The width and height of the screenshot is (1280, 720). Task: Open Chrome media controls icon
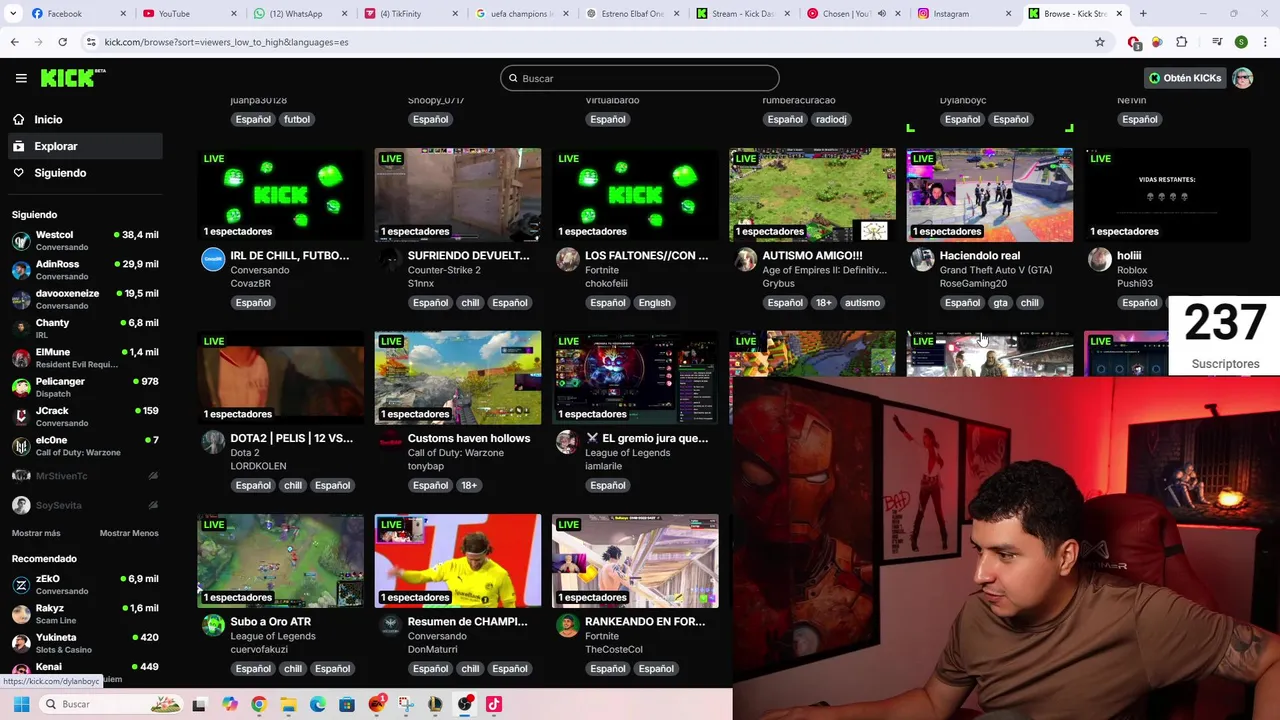[1217, 42]
